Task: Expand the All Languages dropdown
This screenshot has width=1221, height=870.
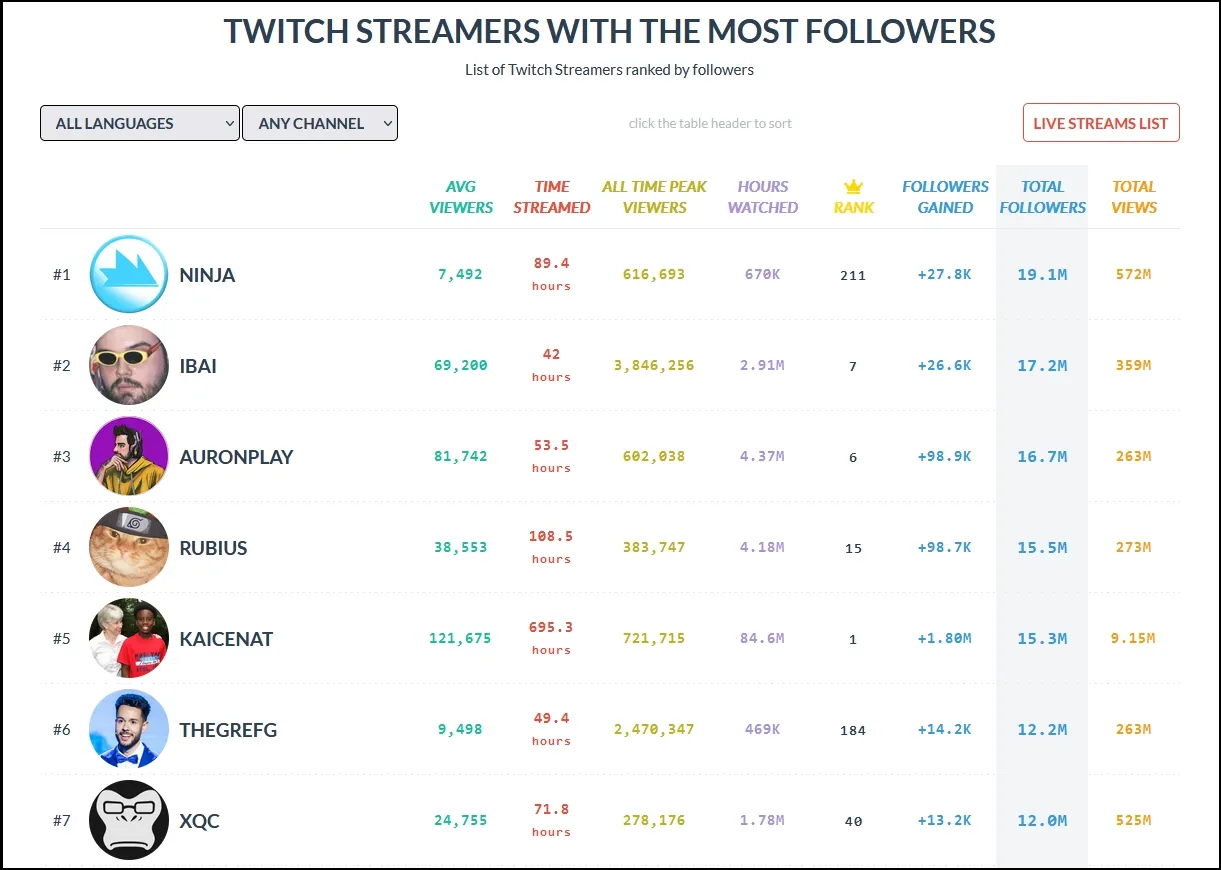Action: click(x=140, y=123)
